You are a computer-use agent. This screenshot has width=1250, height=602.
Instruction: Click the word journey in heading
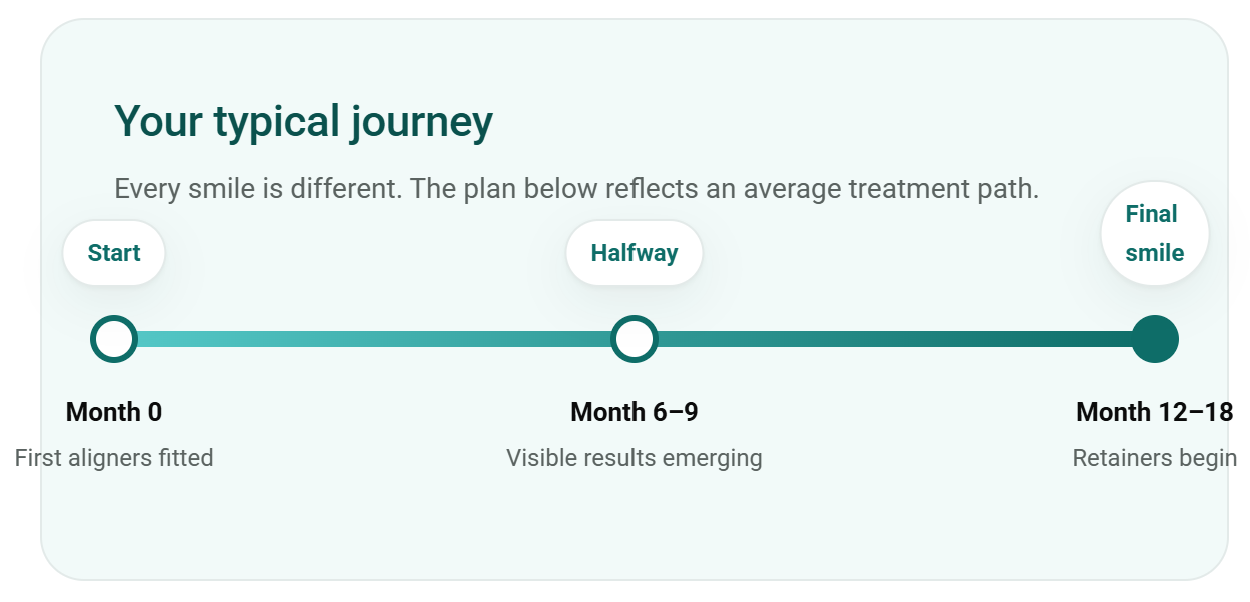point(421,124)
